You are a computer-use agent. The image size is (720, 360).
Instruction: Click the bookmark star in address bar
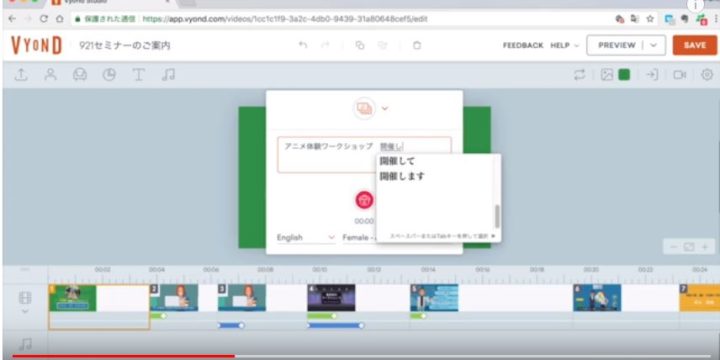[650, 19]
